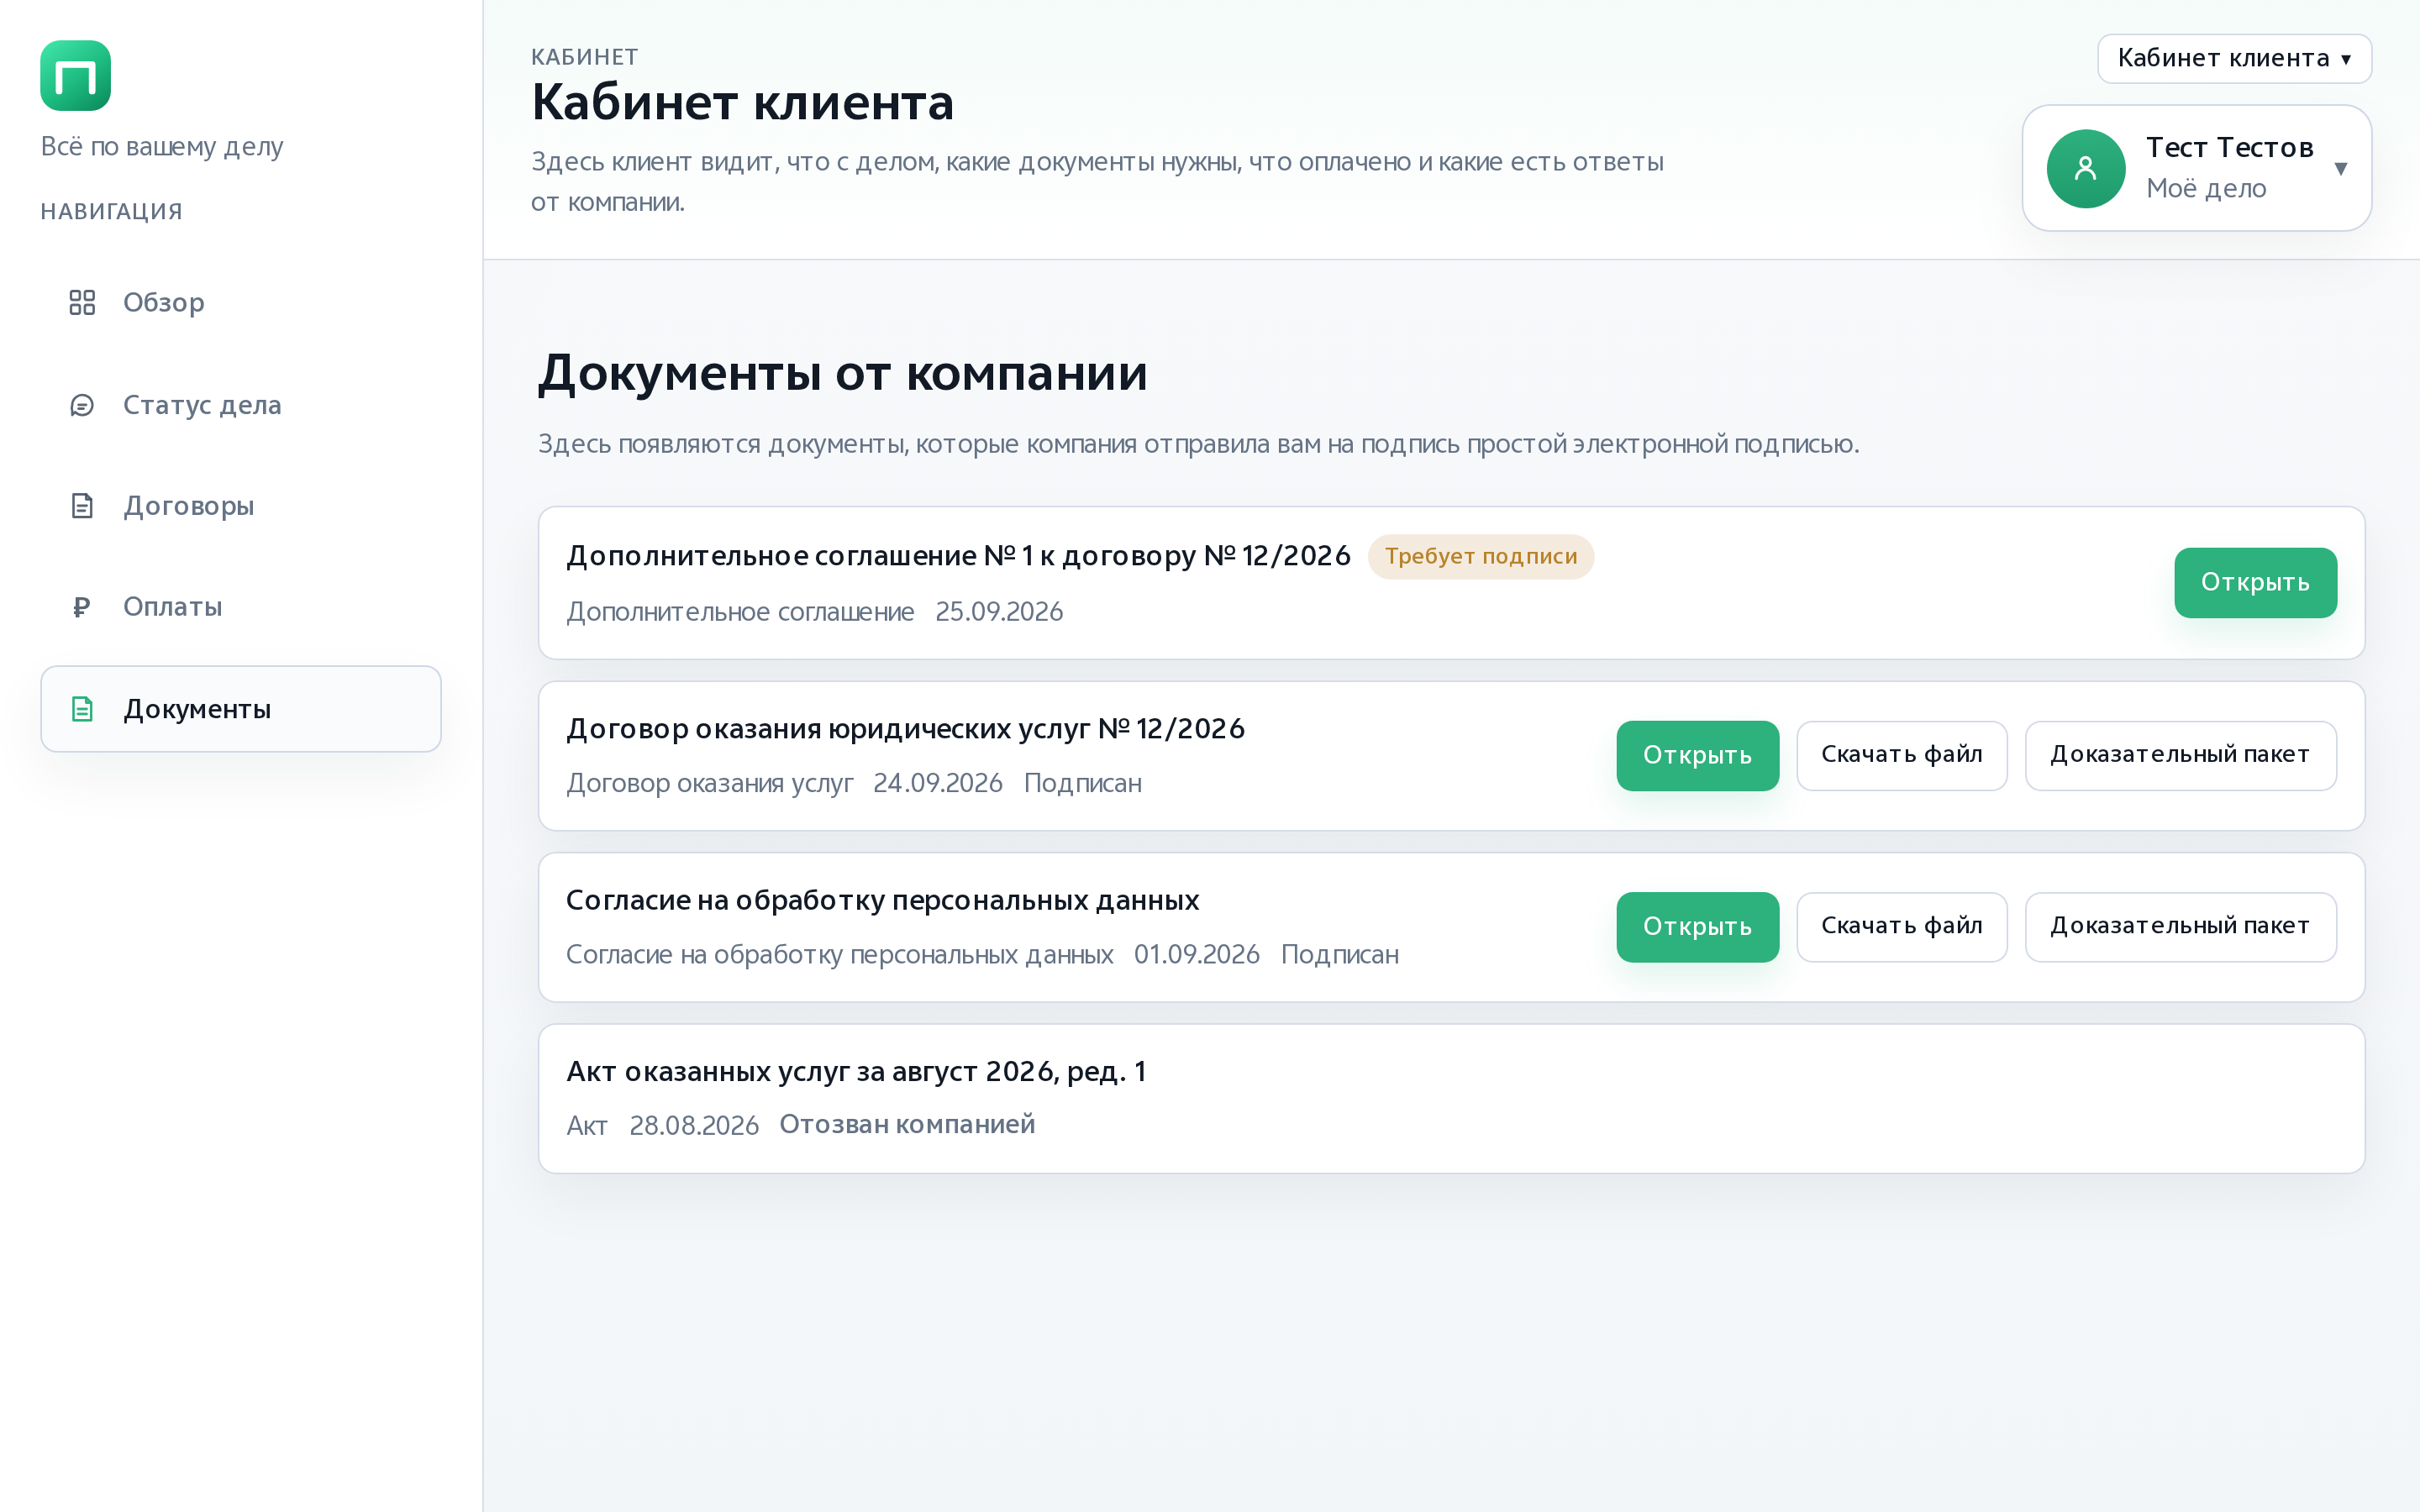
Task: Expand the Тест Тестов profile arrow
Action: click(x=2340, y=169)
